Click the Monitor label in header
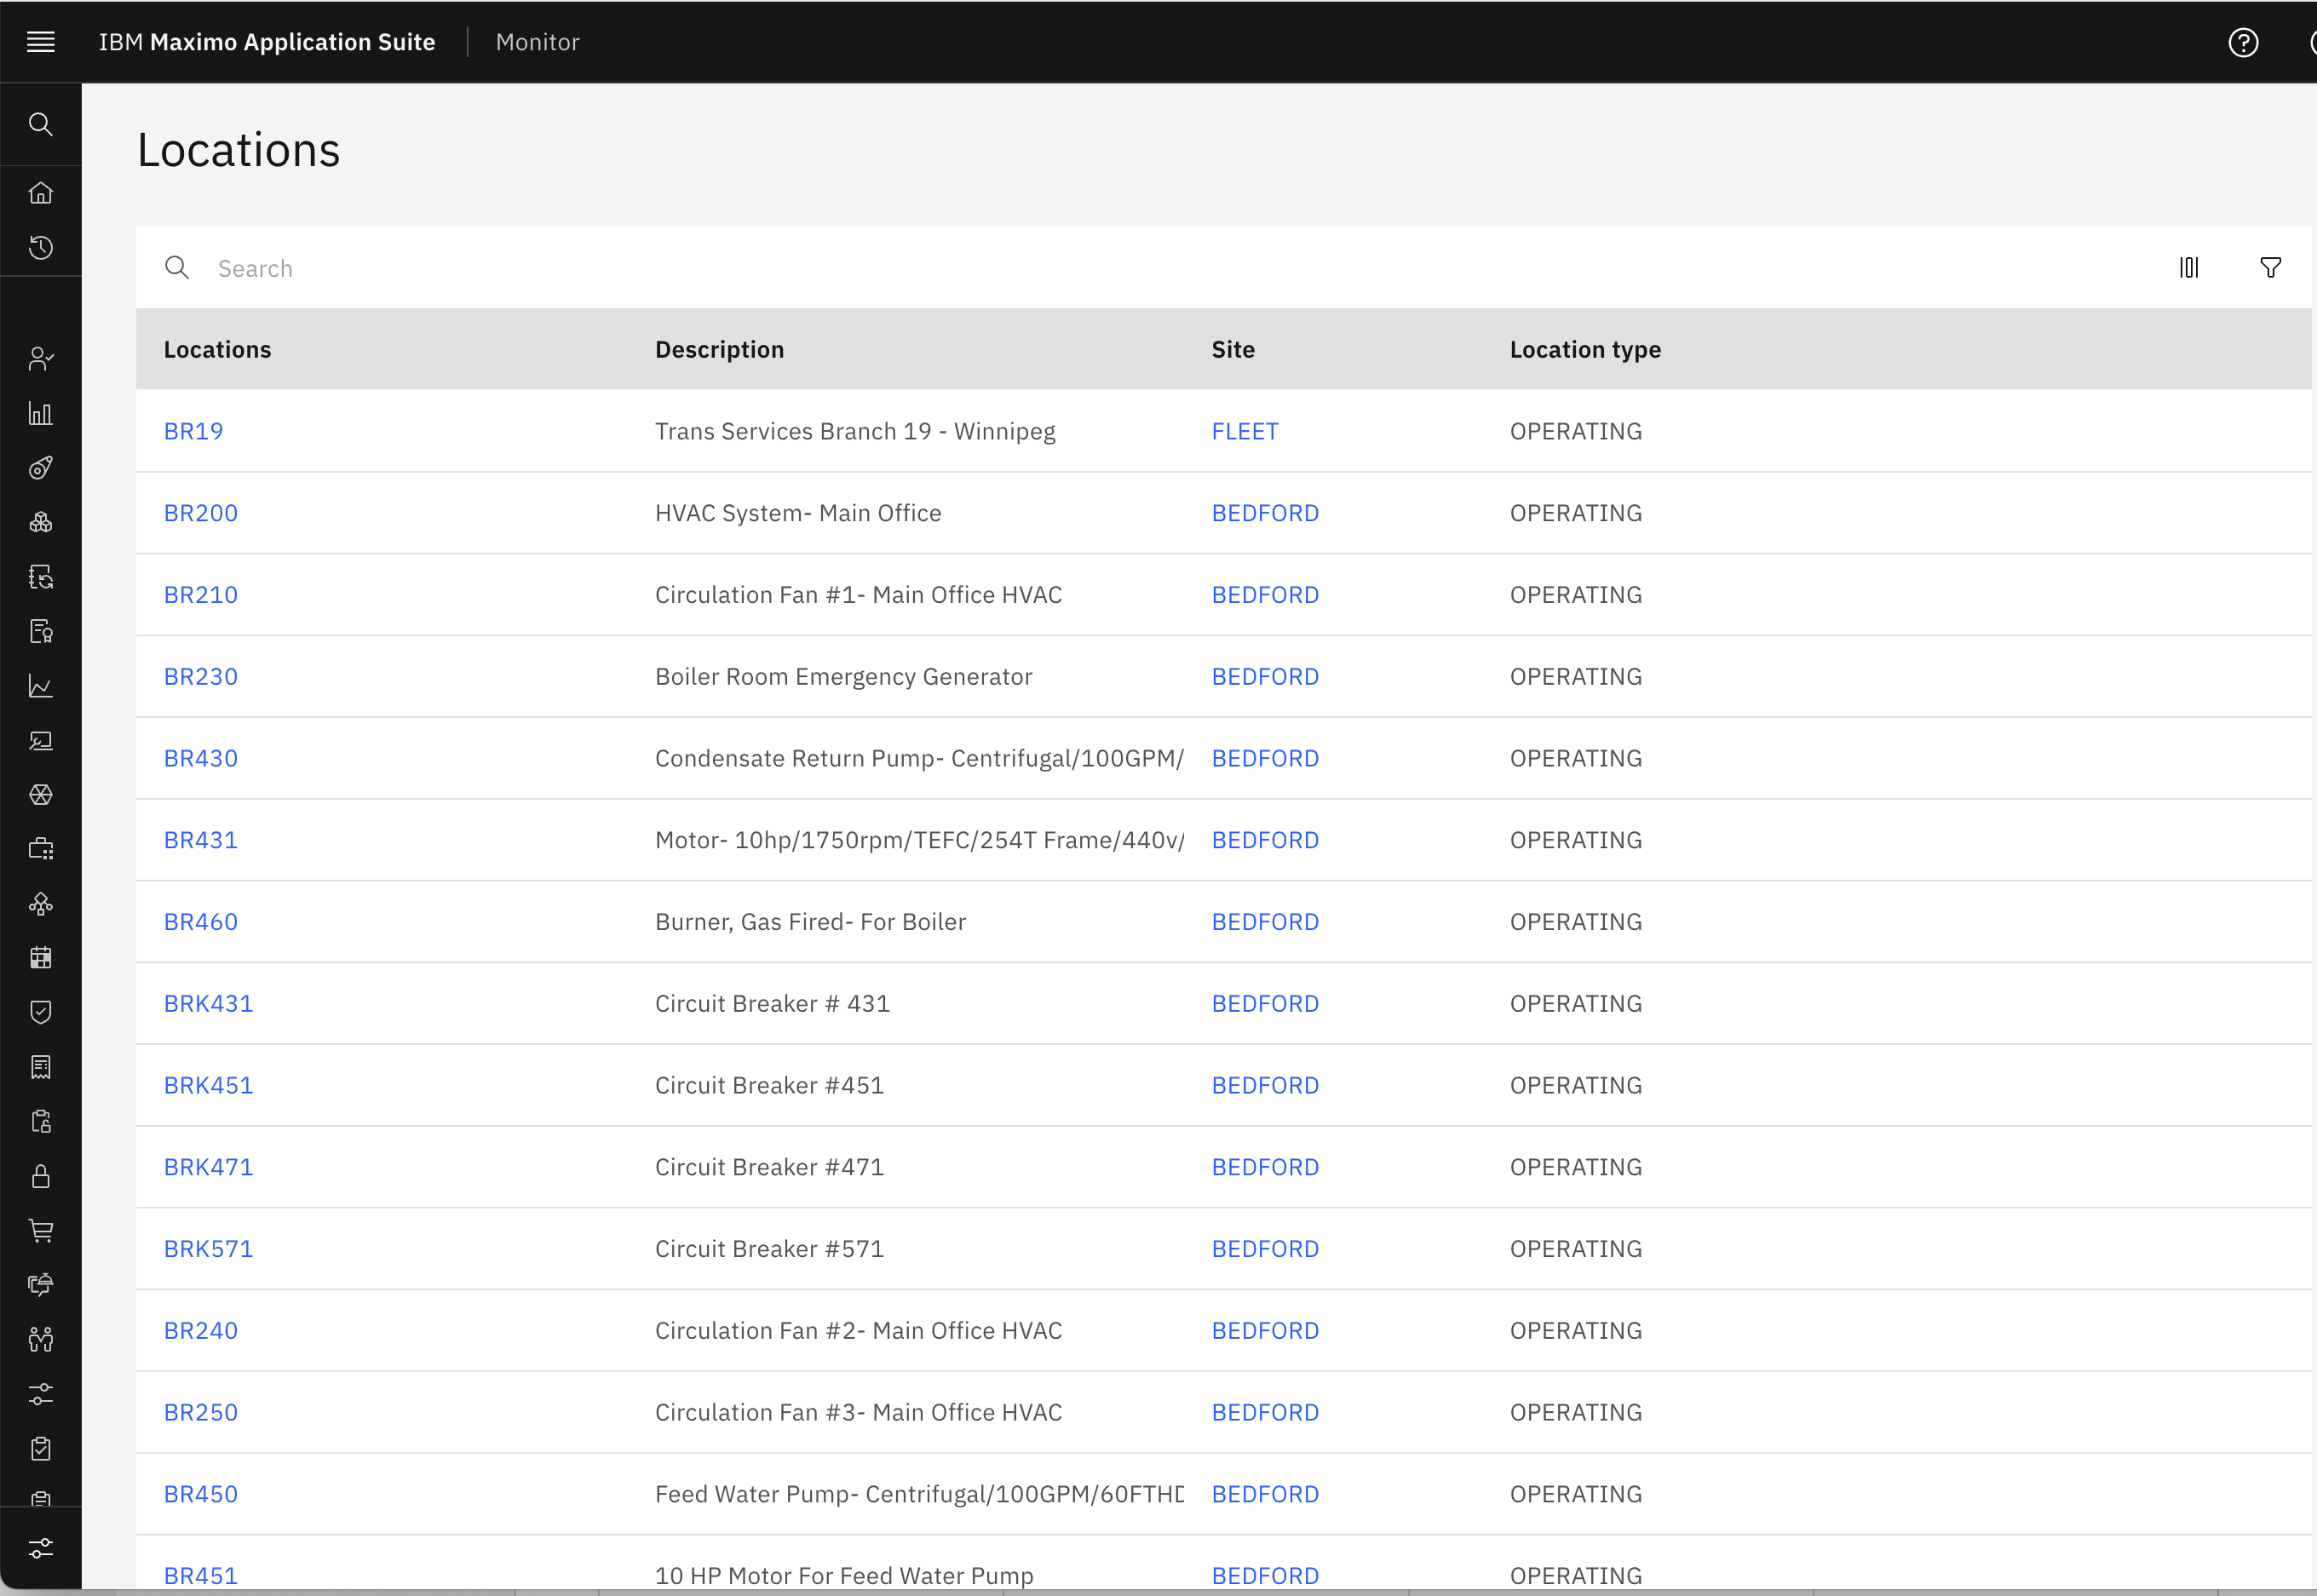 (x=537, y=42)
